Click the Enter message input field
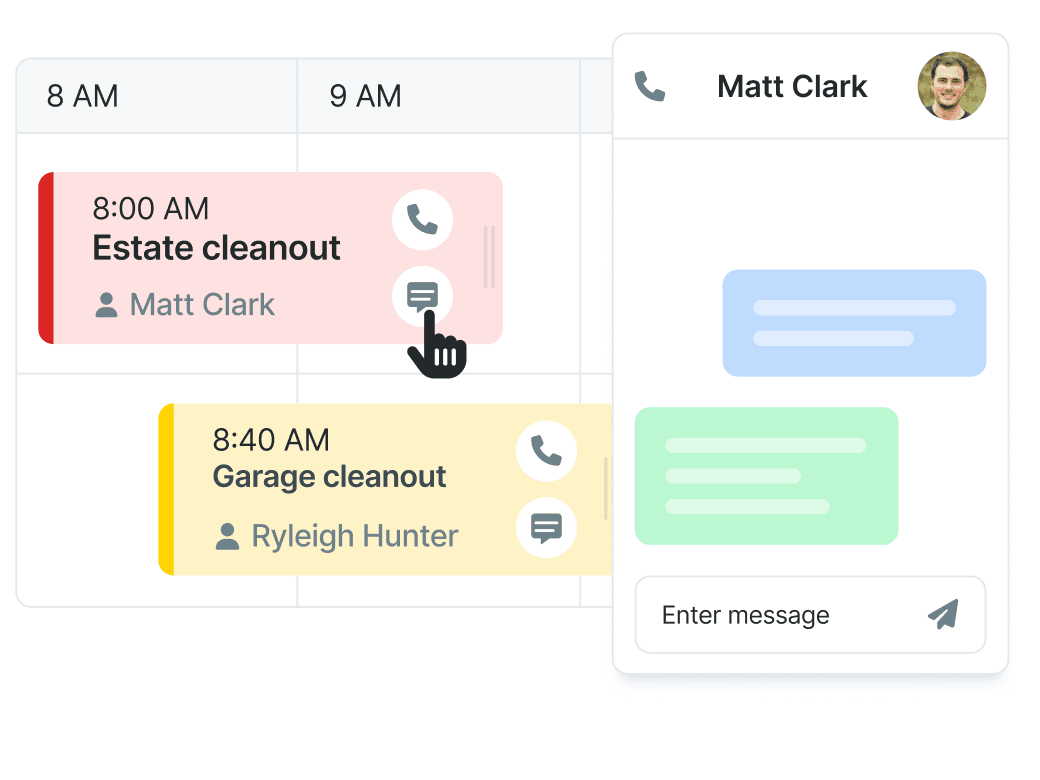 811,615
